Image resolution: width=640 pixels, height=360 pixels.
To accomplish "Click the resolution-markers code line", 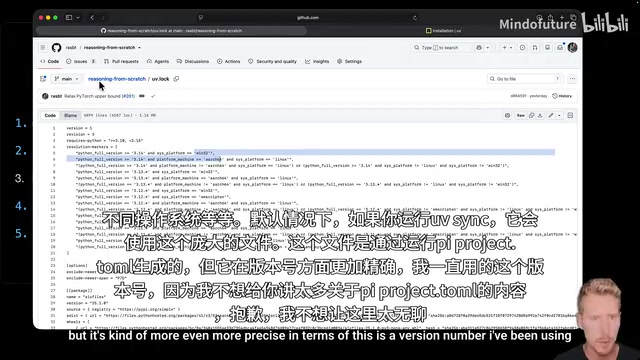I will [x=92, y=147].
